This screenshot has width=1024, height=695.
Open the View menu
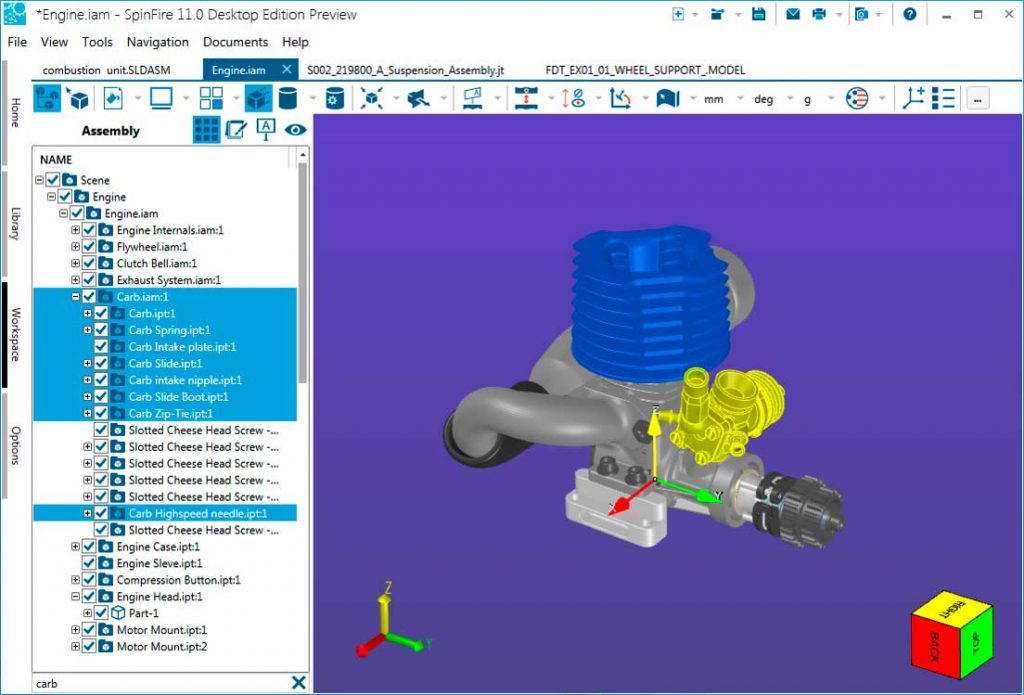click(54, 42)
